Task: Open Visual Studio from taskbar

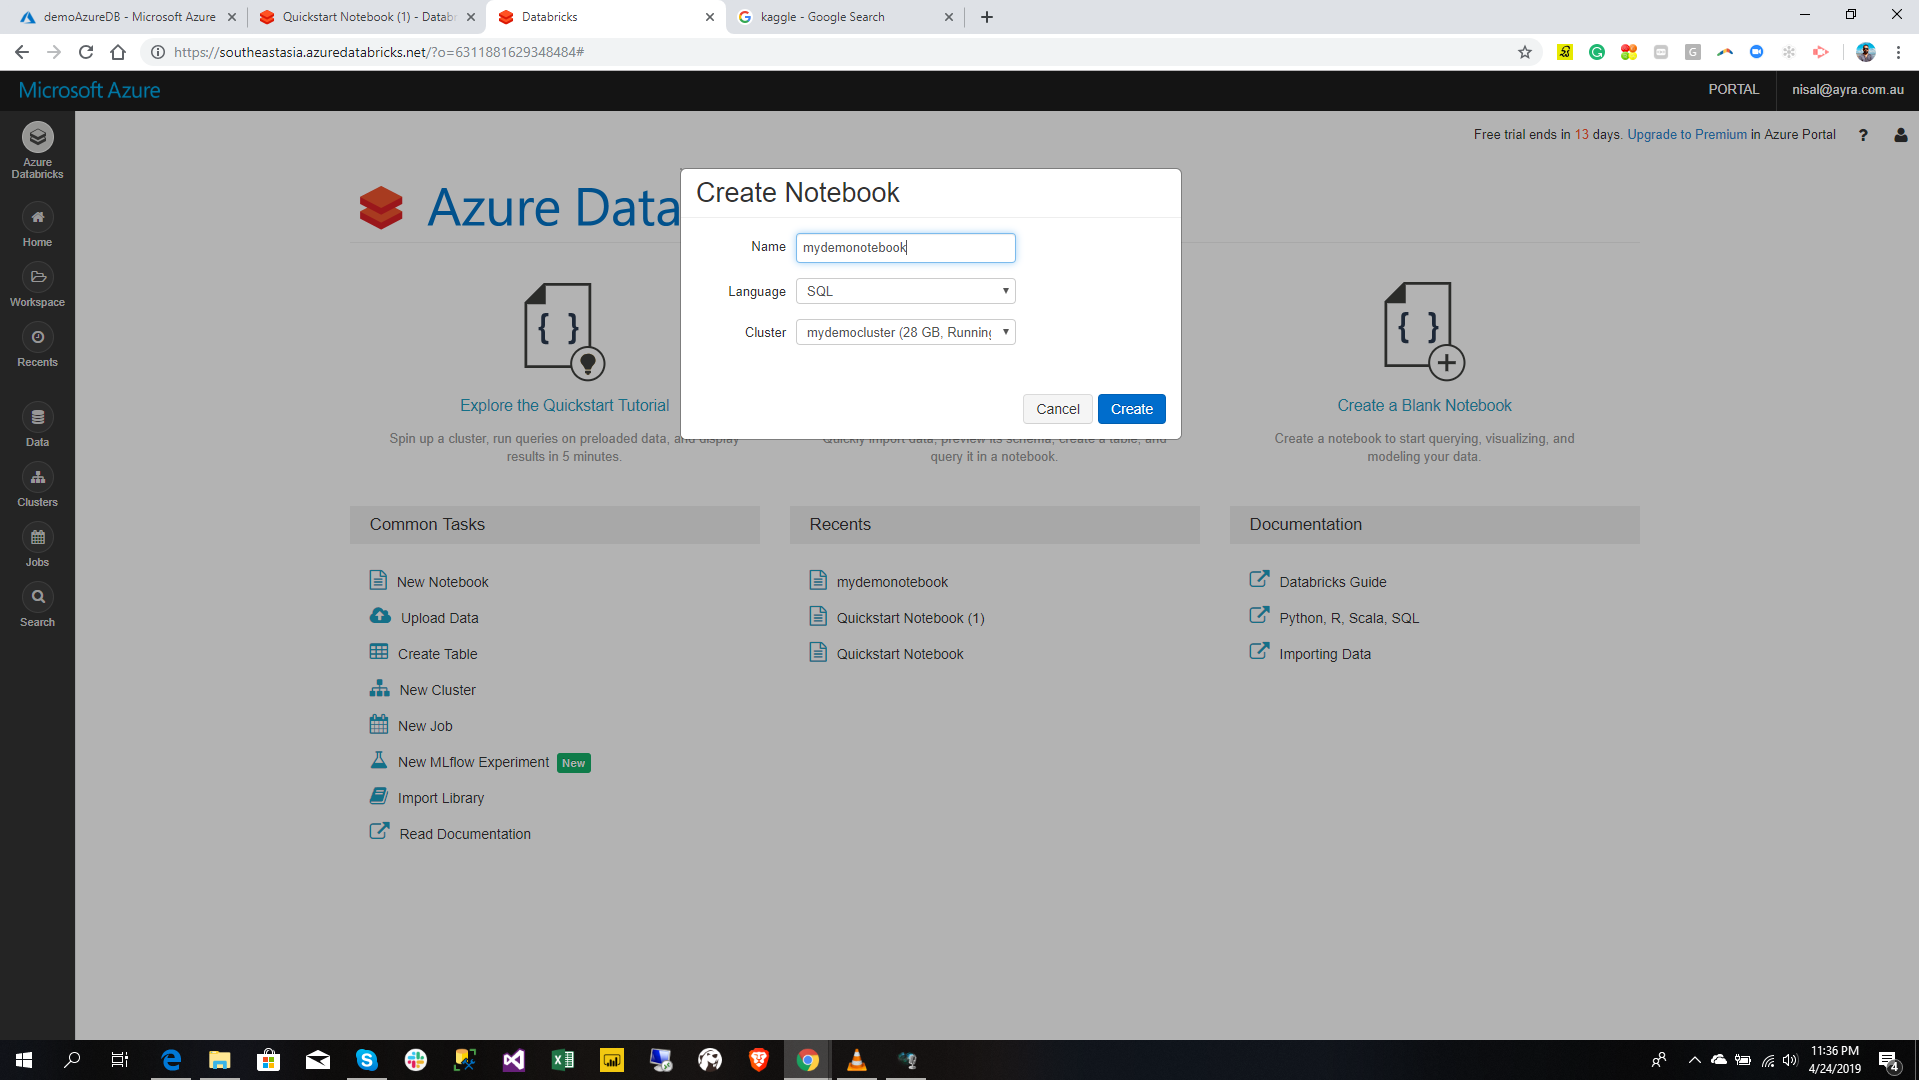Action: (x=514, y=1060)
